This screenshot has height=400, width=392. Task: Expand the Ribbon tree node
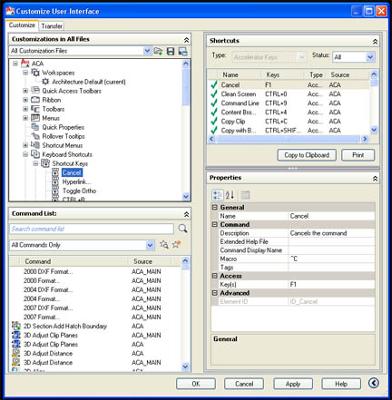[25, 100]
